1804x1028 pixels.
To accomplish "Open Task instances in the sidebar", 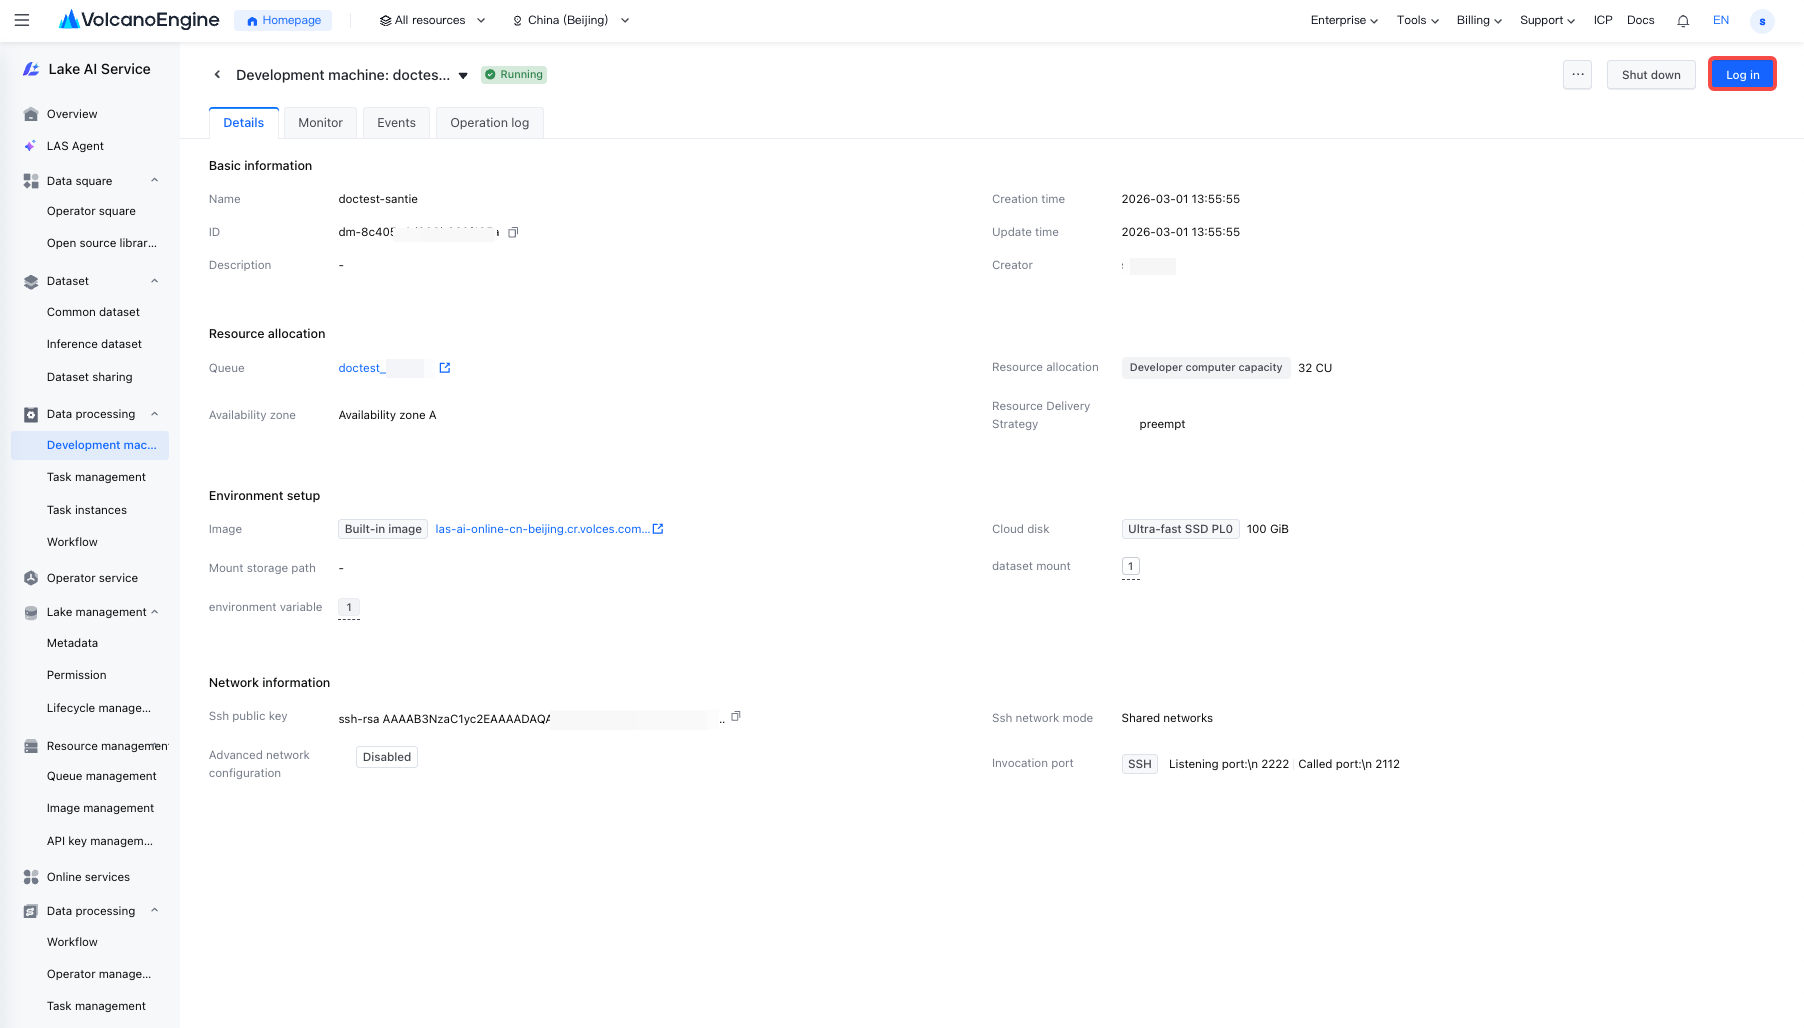I will tap(87, 510).
